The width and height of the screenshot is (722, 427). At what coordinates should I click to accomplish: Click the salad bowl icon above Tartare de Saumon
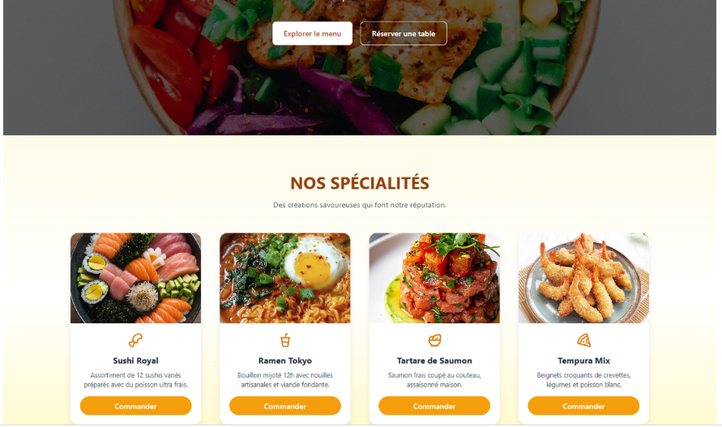tap(434, 340)
